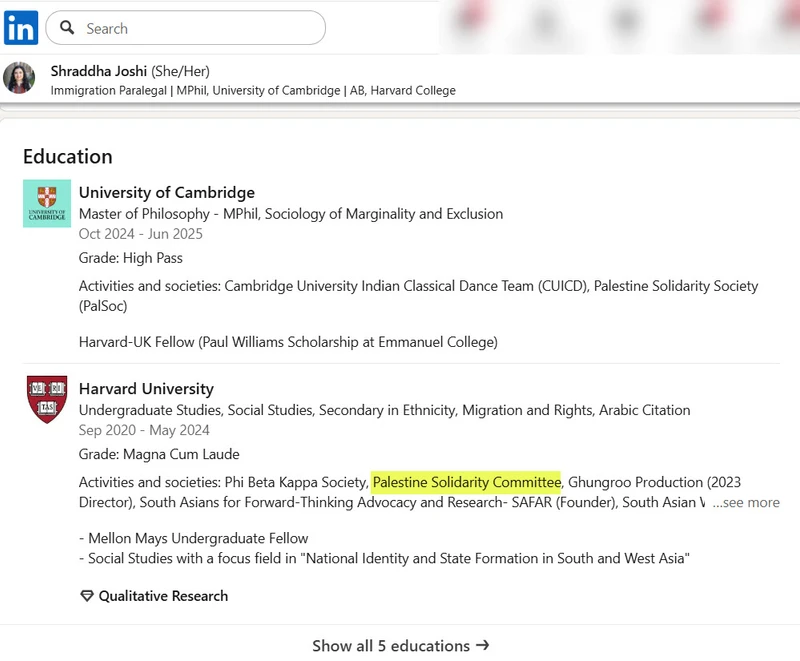Viewport: 800px width, 661px height.
Task: Select the University of Cambridge school title
Action: click(x=167, y=193)
